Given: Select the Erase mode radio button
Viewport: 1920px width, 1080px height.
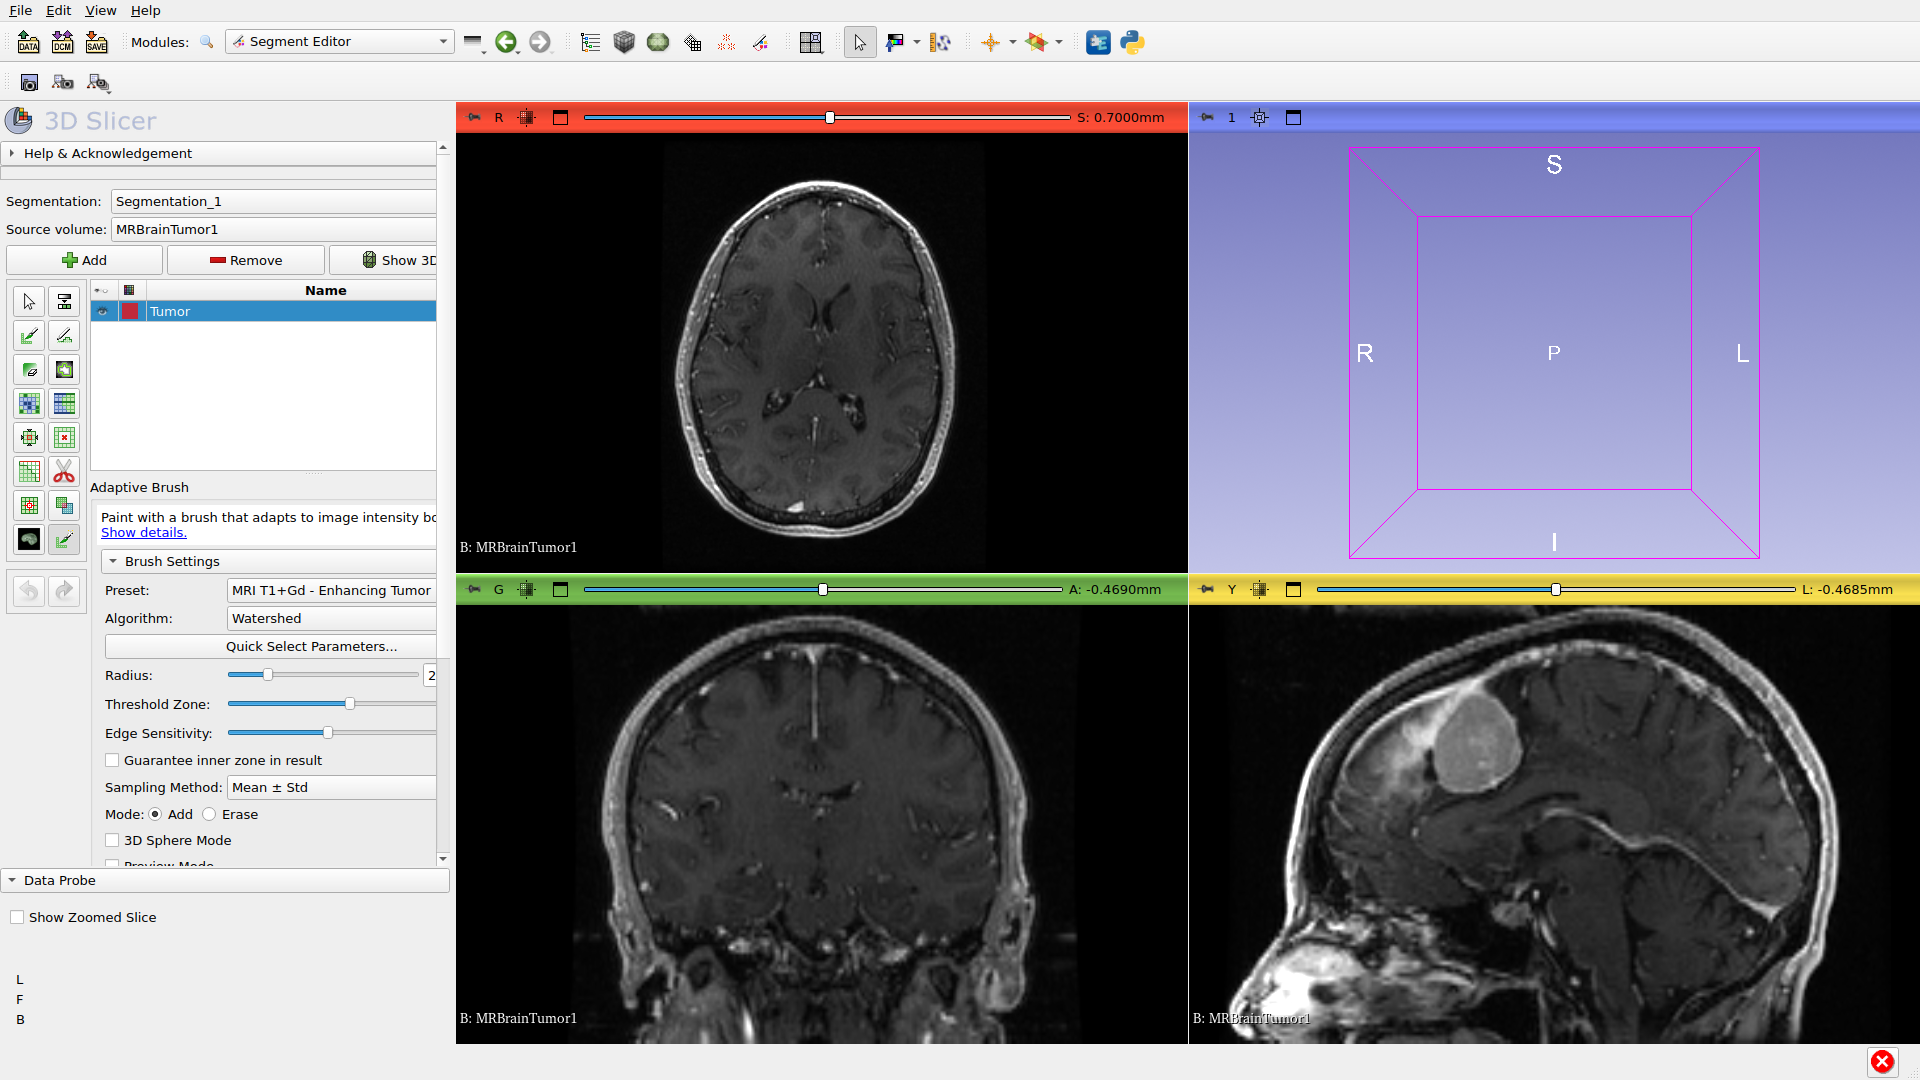Looking at the screenshot, I should [x=209, y=815].
